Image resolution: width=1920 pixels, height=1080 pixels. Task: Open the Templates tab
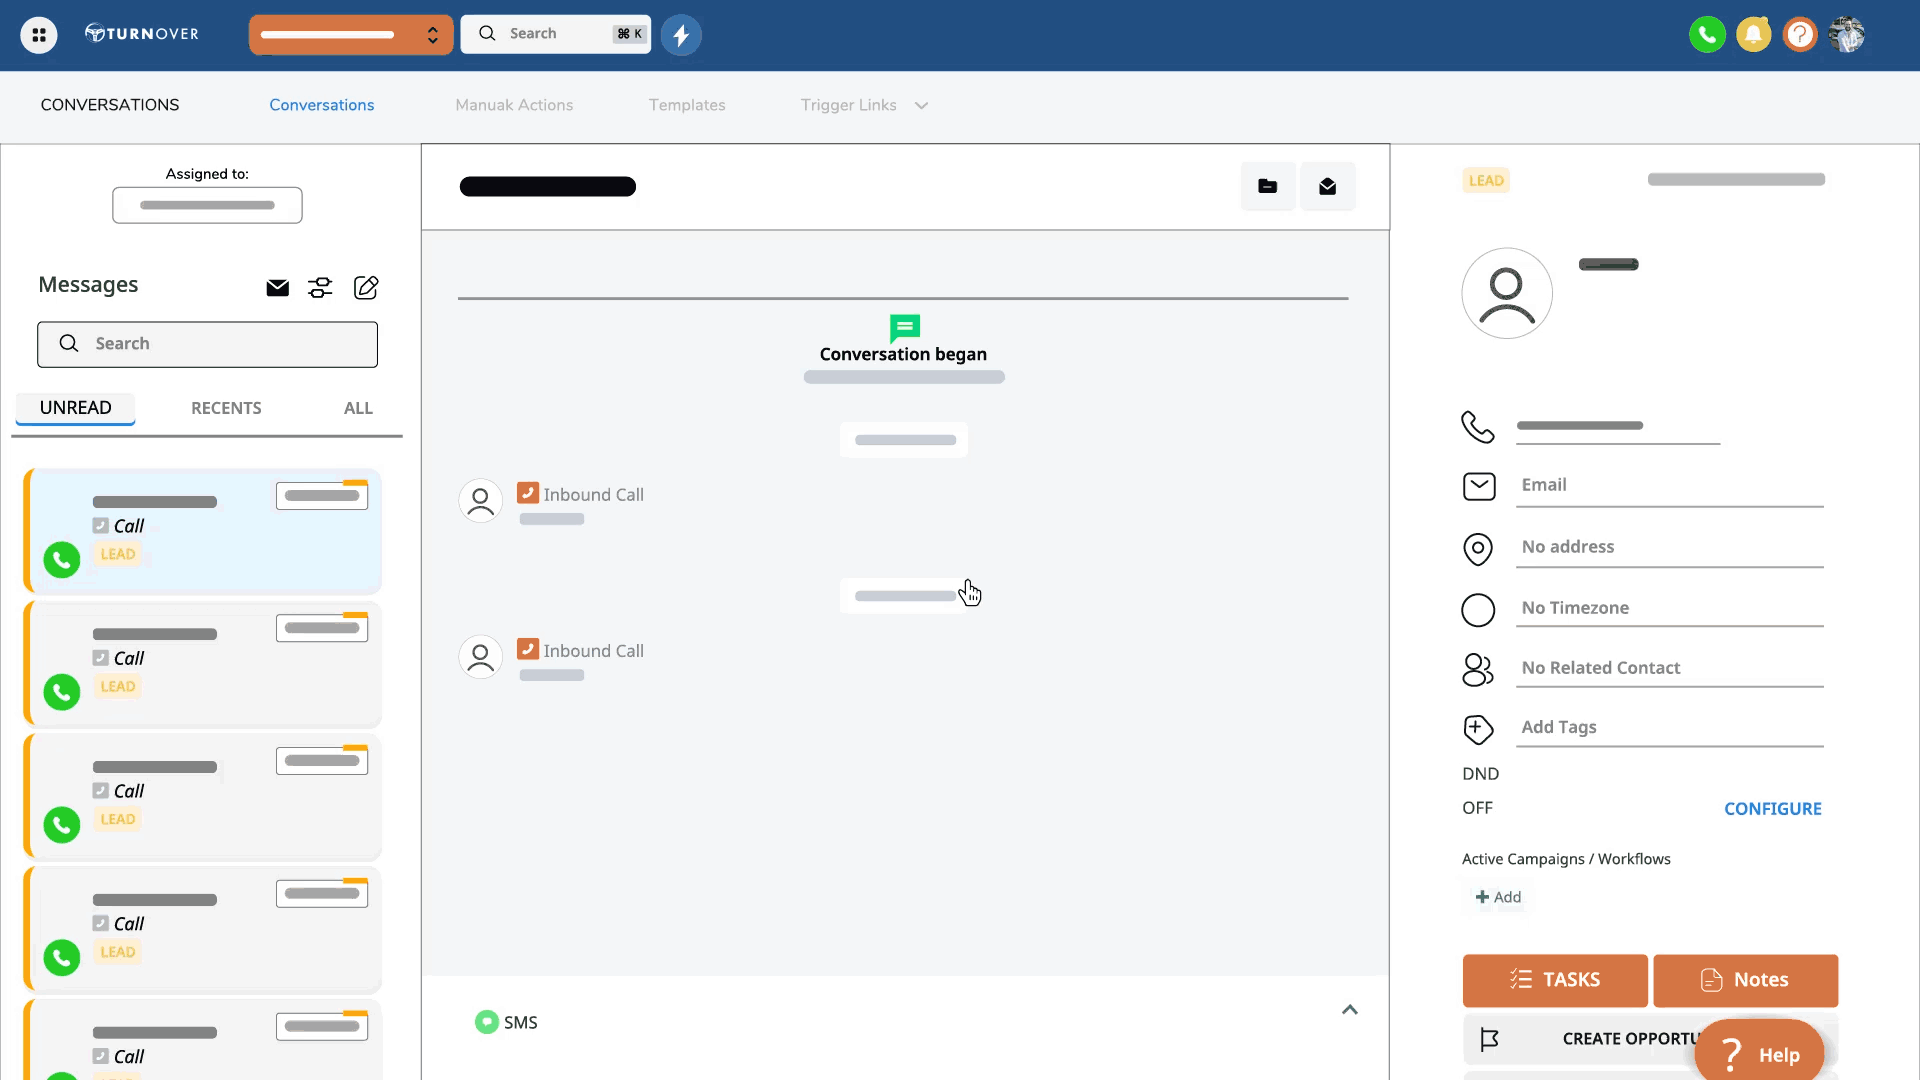687,105
